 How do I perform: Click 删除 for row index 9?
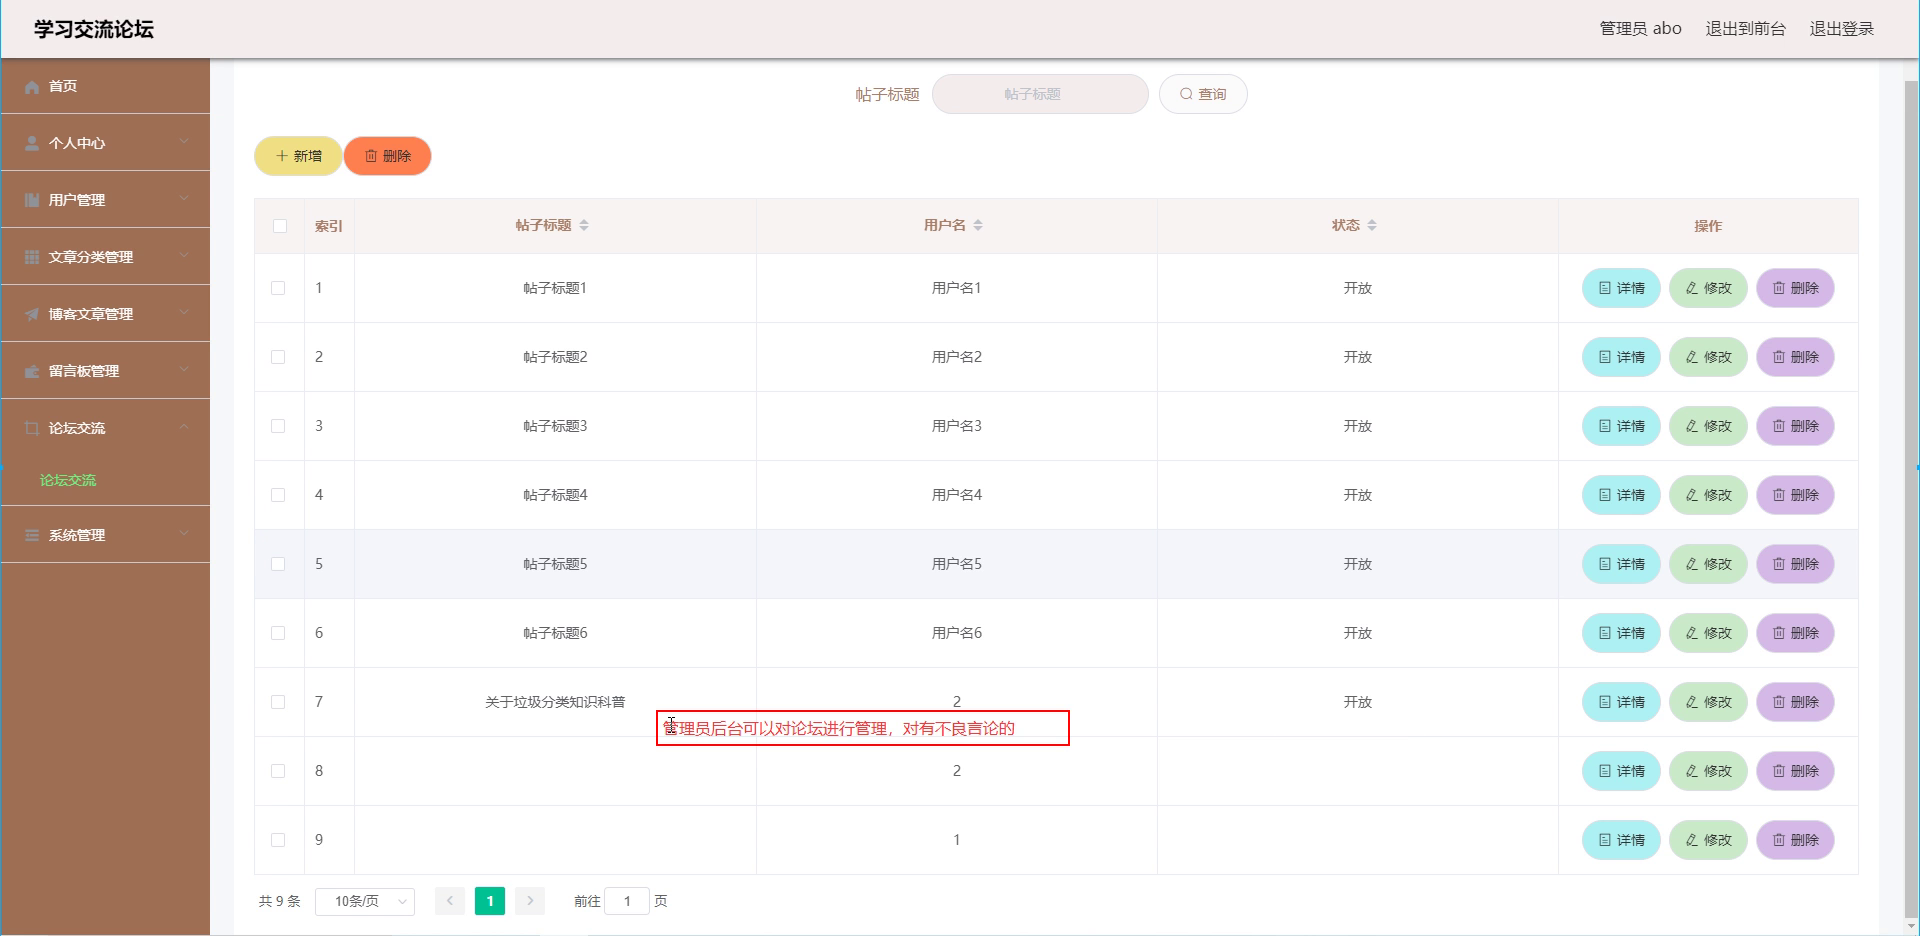(1795, 840)
